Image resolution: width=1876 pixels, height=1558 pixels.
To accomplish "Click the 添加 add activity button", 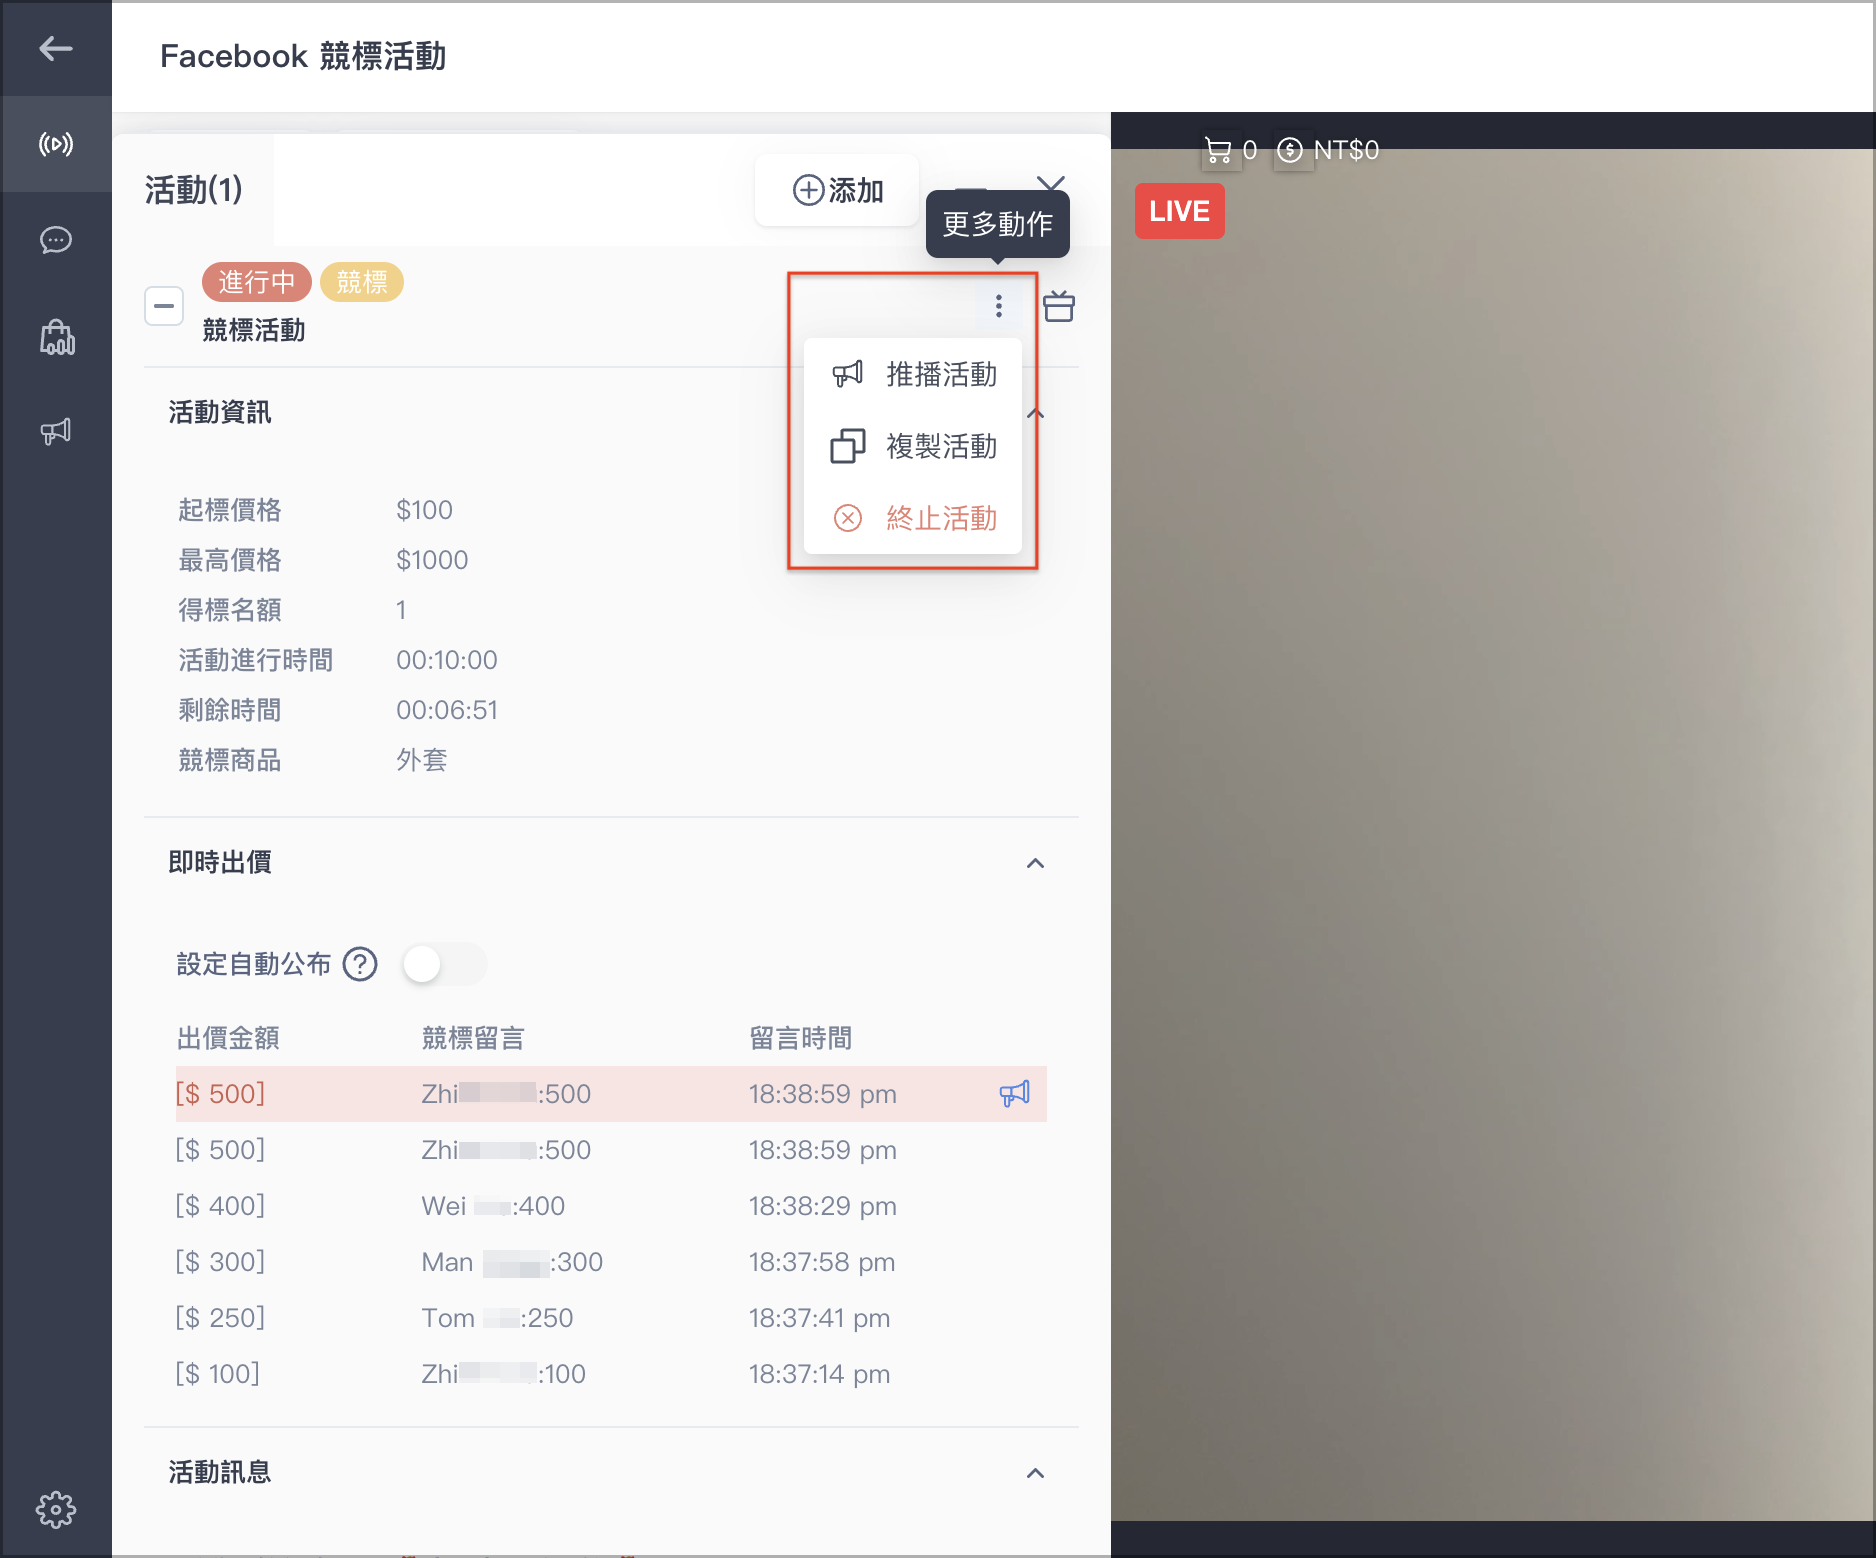I will coord(837,190).
